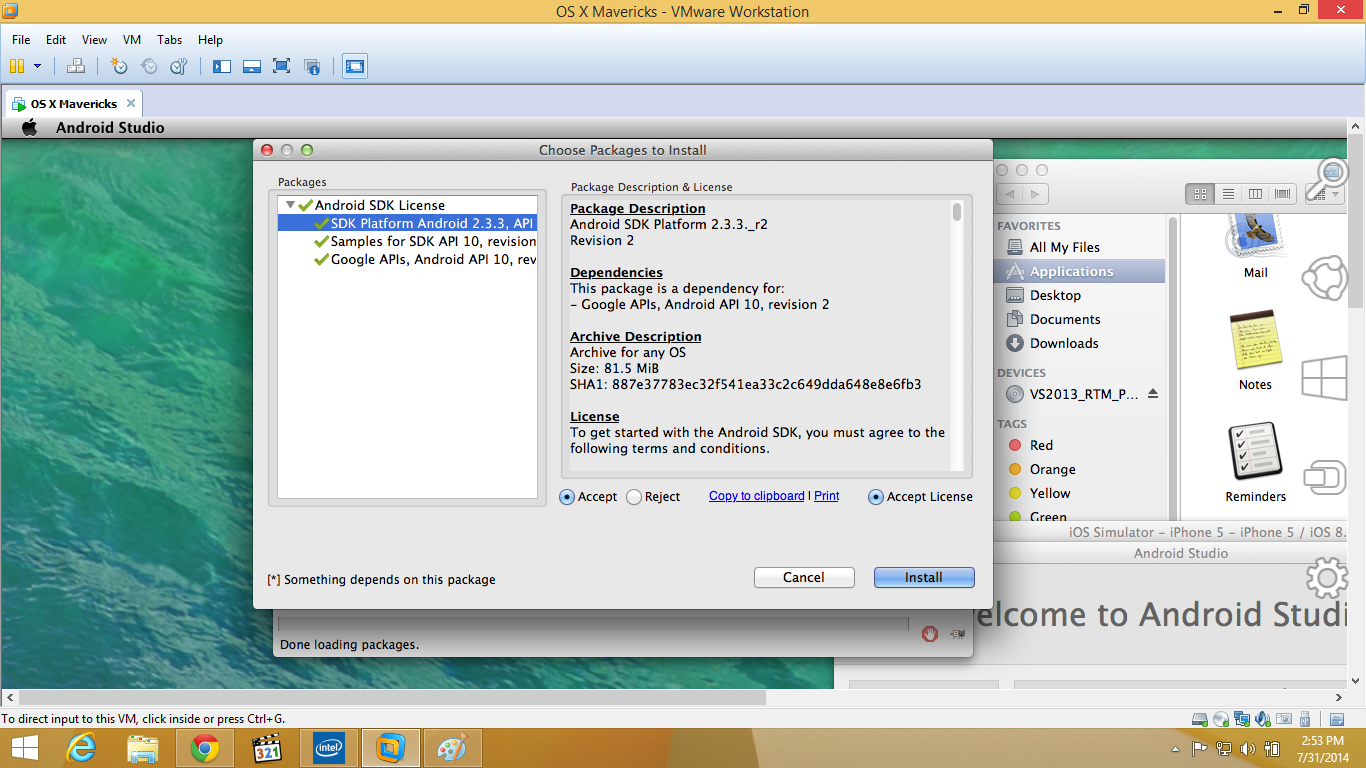
Task: Switch Finder to list view
Action: pyautogui.click(x=1228, y=194)
